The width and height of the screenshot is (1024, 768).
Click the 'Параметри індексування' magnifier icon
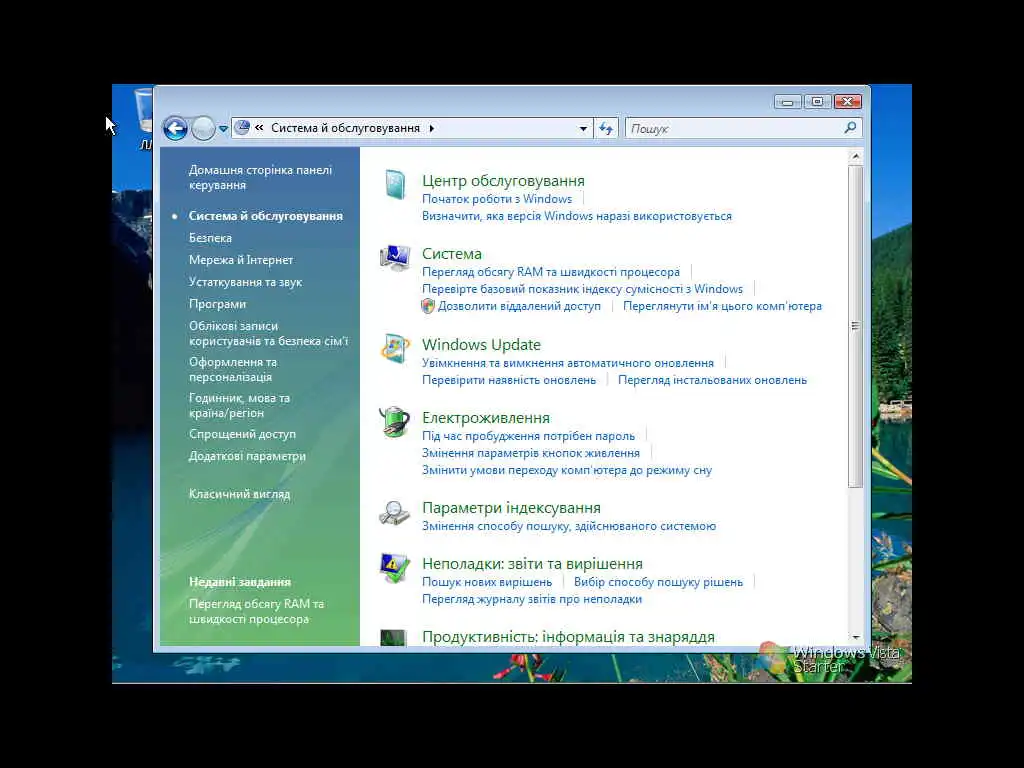[x=394, y=513]
